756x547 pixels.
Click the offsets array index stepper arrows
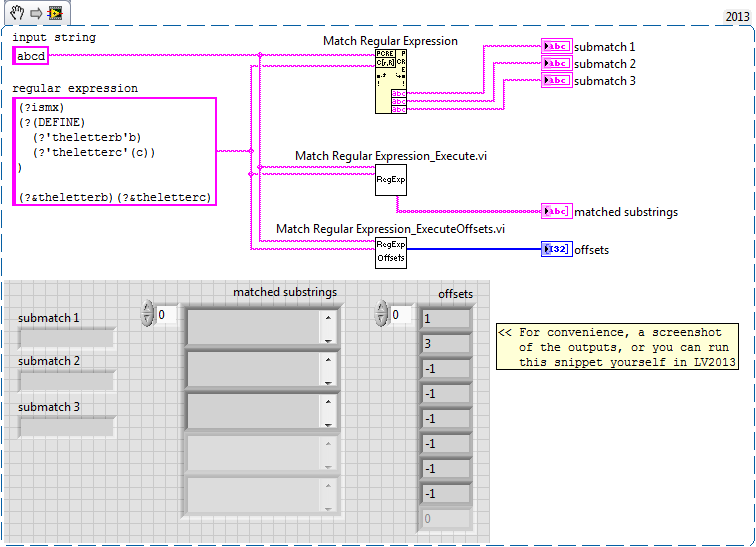coord(380,314)
